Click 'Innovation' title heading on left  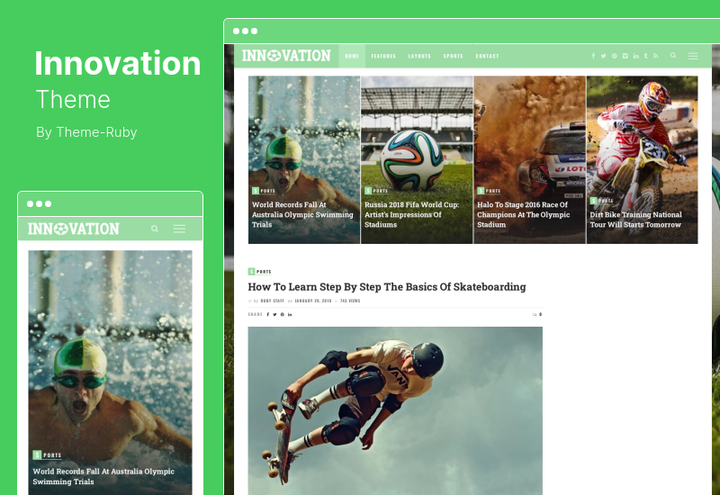tap(118, 63)
